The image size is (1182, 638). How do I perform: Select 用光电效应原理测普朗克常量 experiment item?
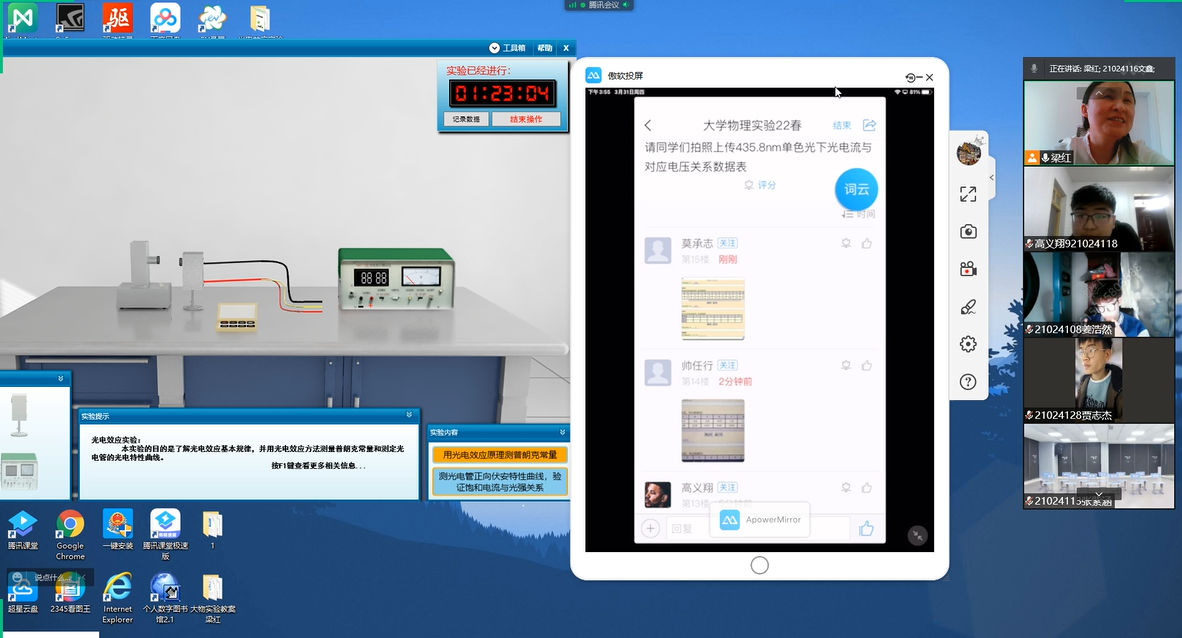[499, 455]
